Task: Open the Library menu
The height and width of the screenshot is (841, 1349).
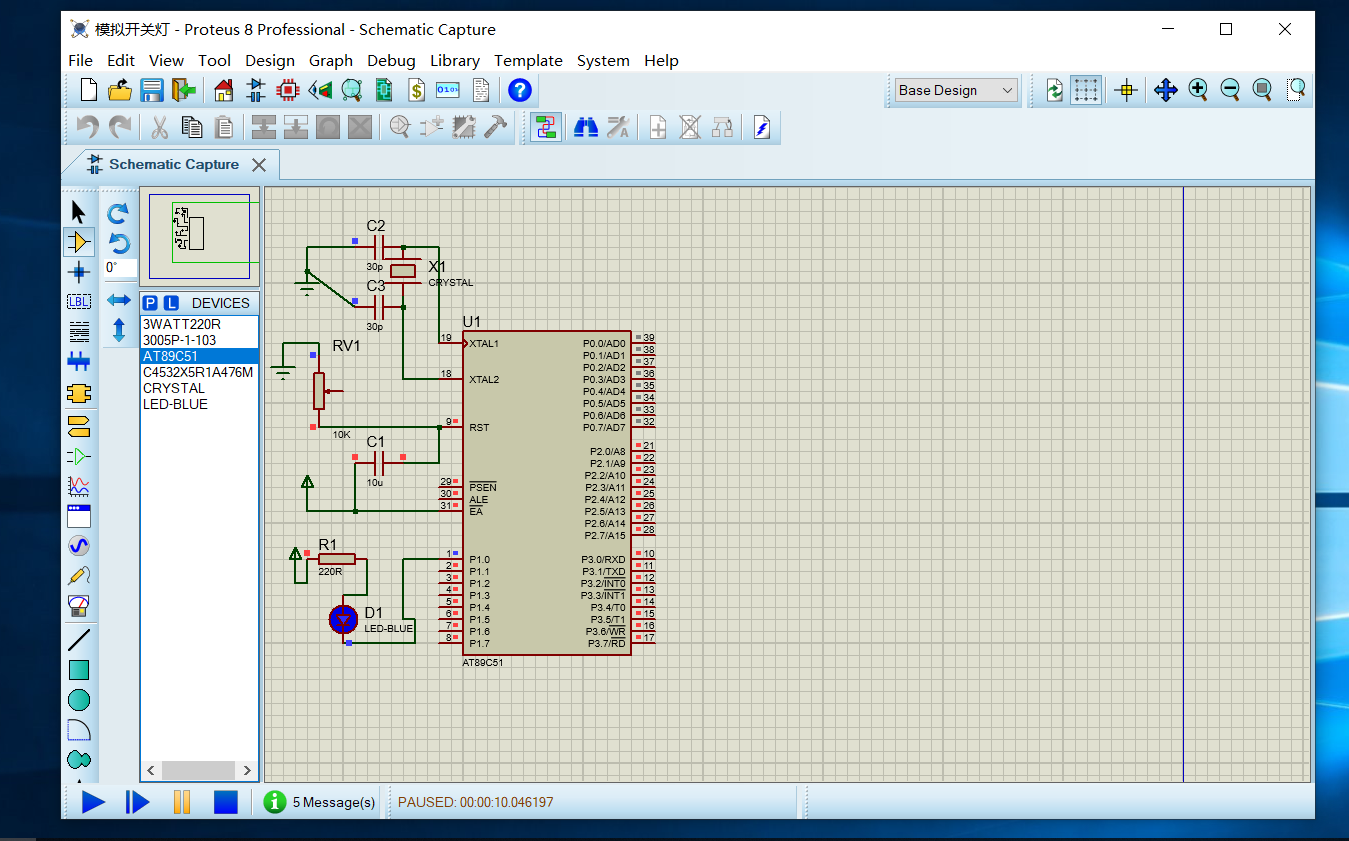Action: [454, 60]
